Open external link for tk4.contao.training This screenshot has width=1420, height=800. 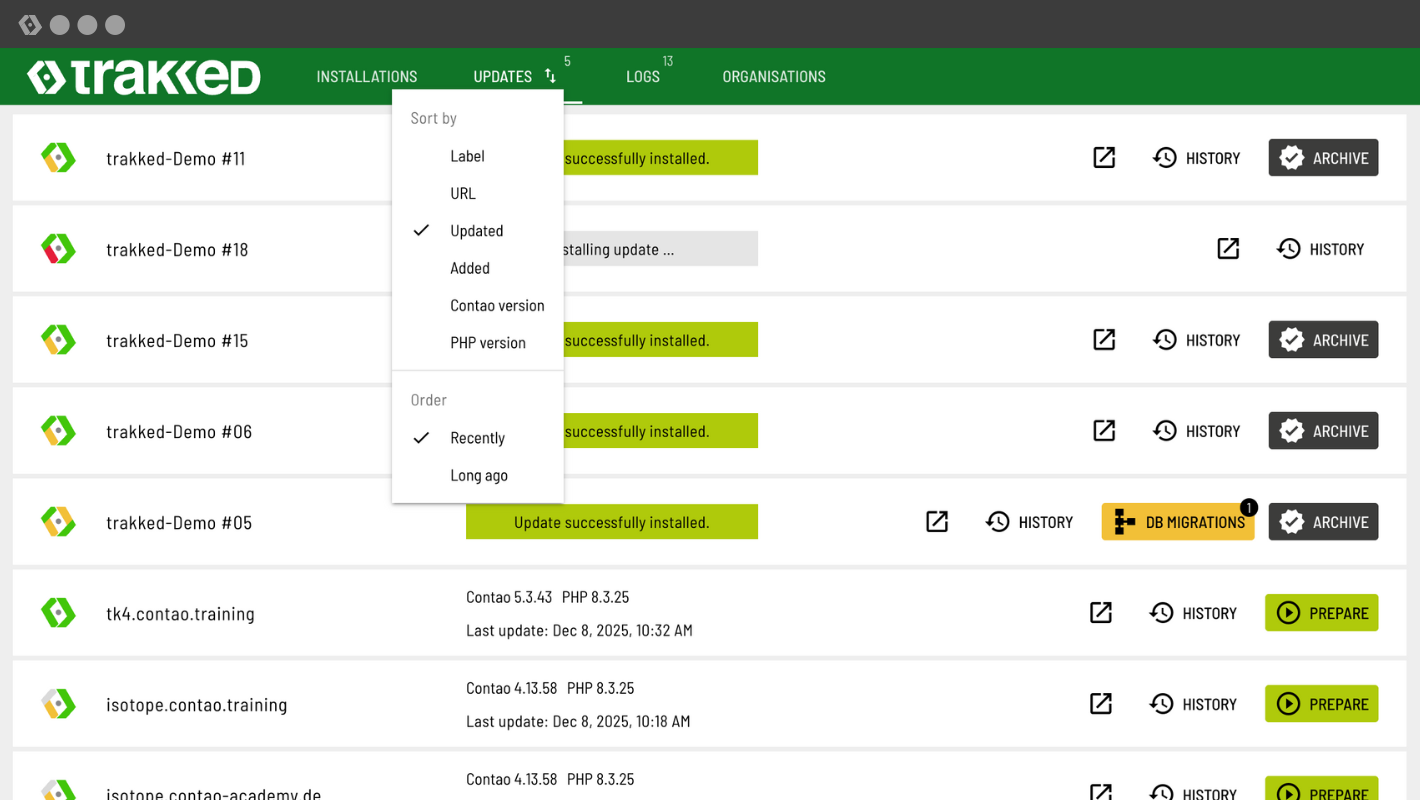coord(1101,613)
